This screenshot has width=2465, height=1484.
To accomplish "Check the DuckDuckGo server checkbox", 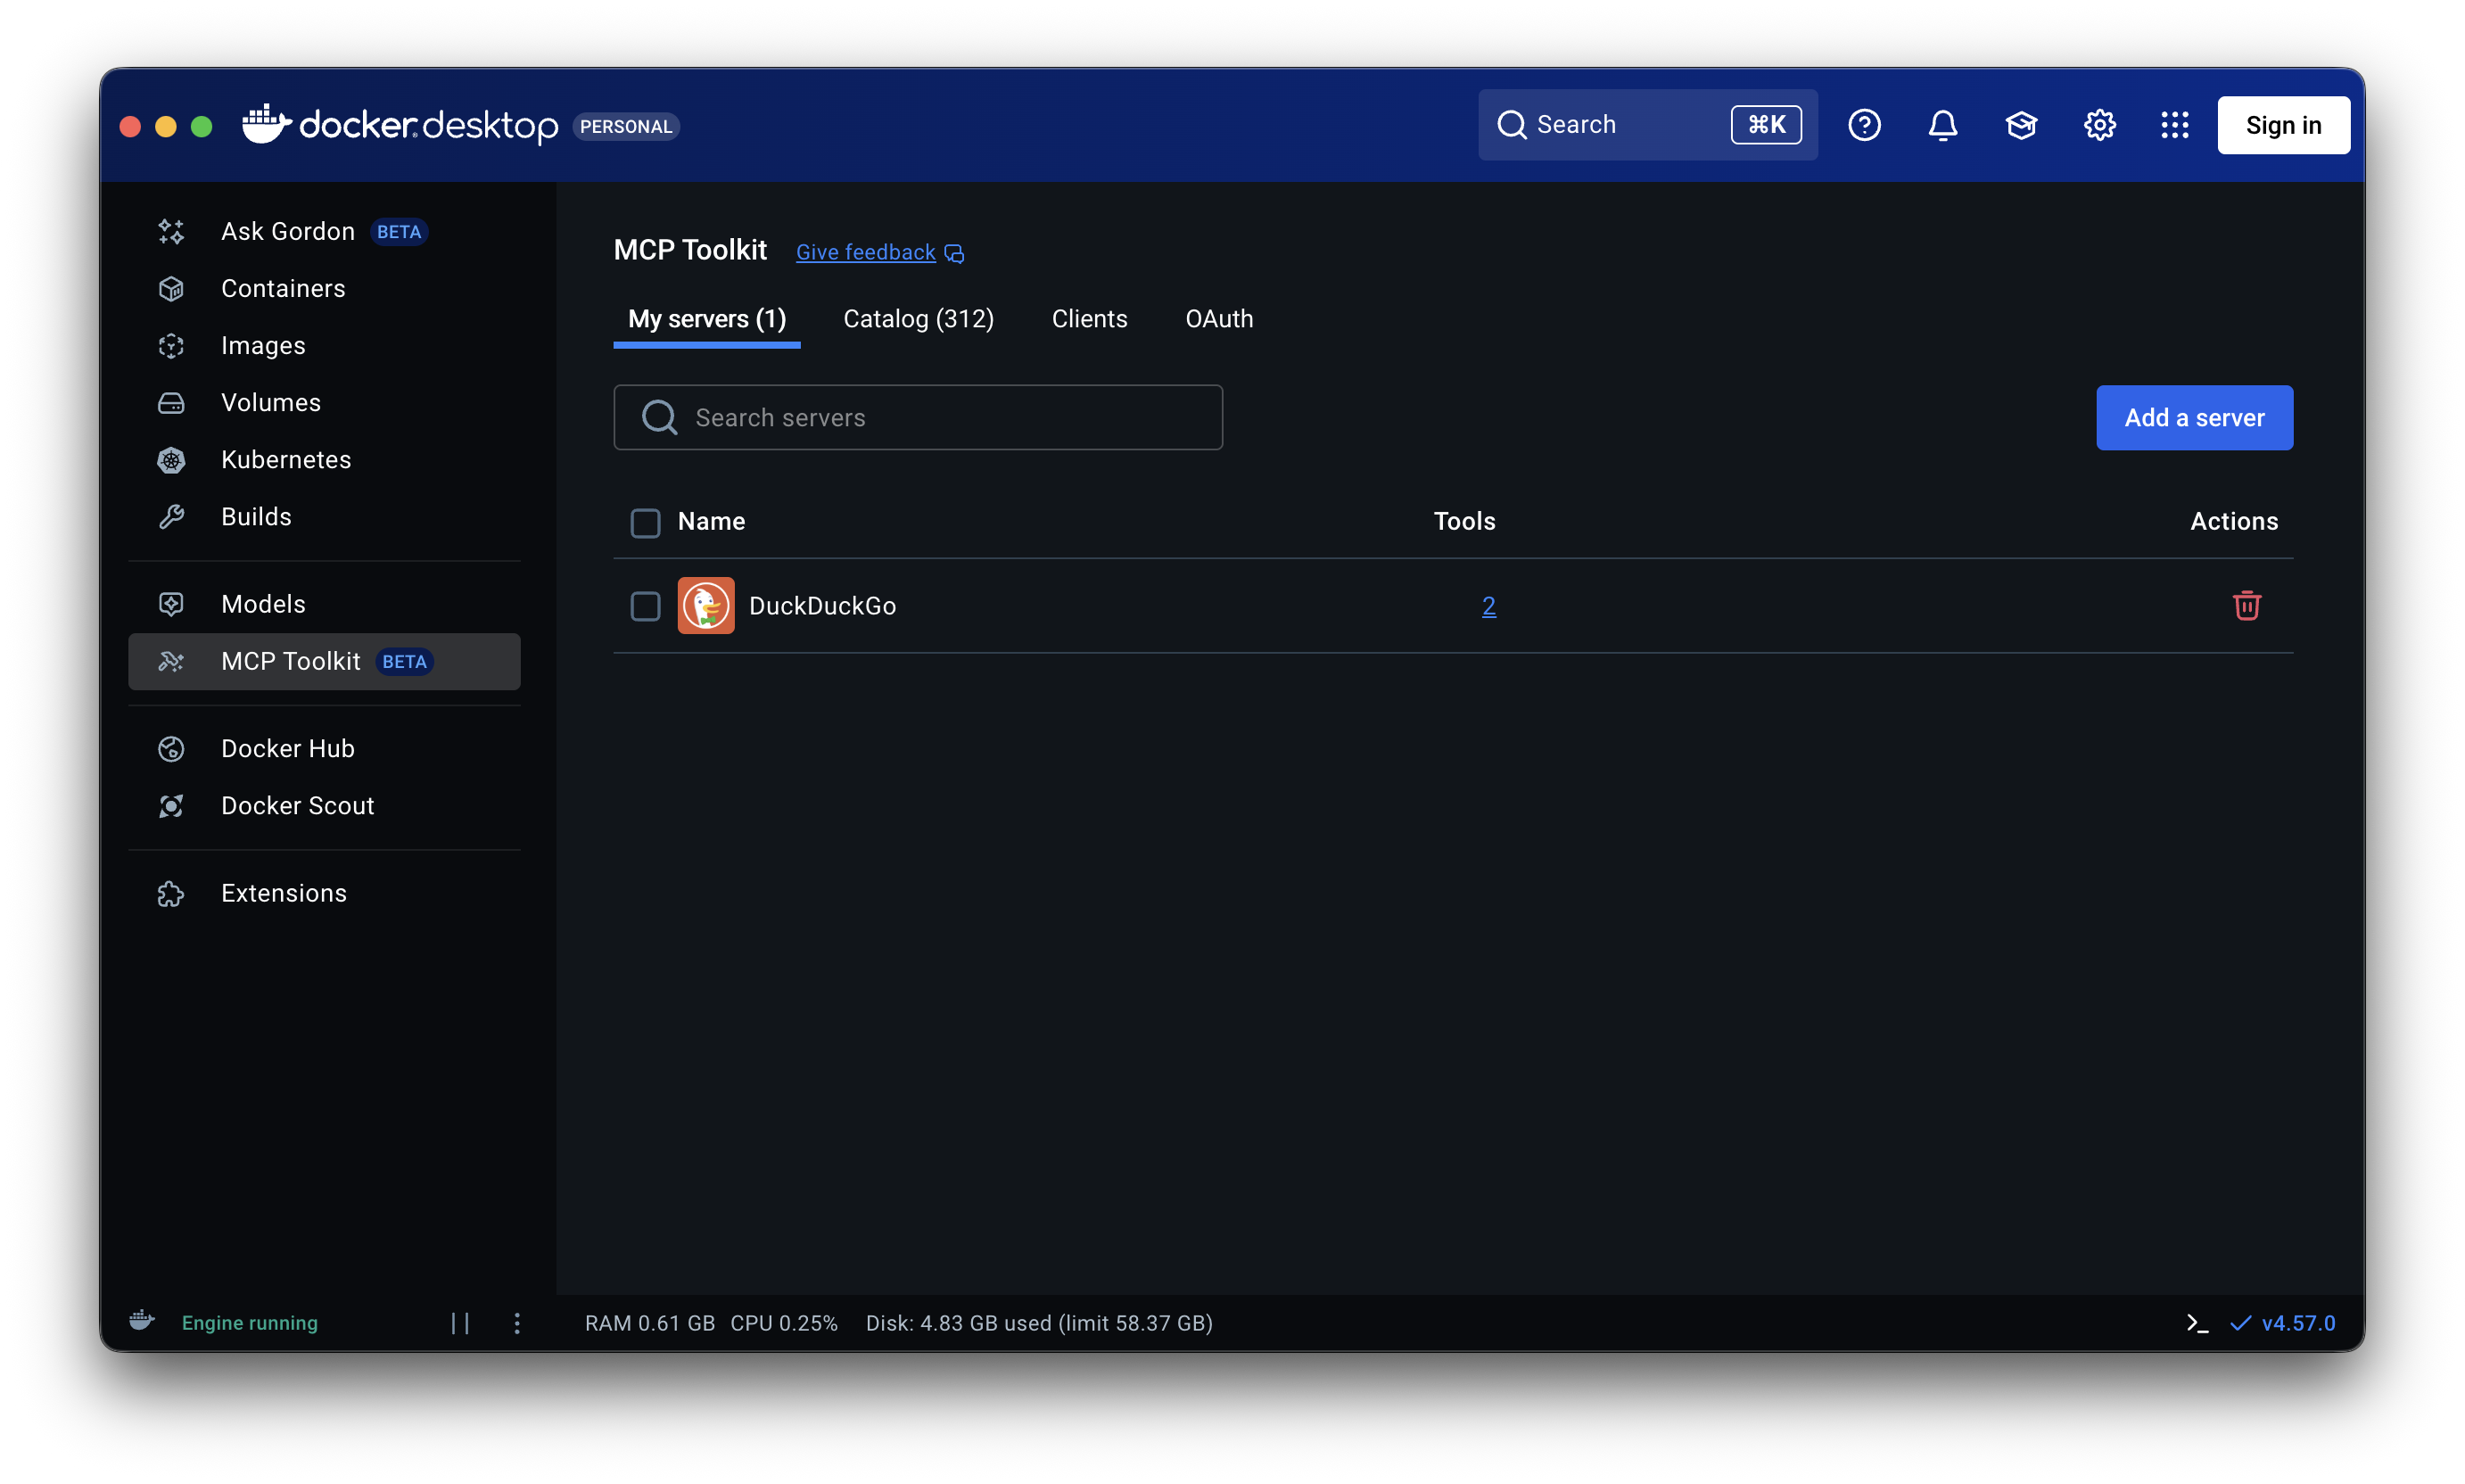I will point(645,606).
